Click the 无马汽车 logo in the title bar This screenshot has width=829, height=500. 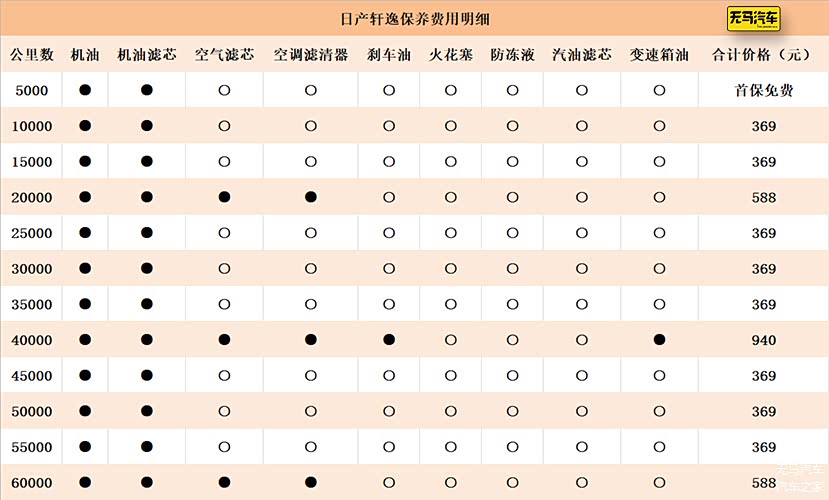tap(754, 19)
